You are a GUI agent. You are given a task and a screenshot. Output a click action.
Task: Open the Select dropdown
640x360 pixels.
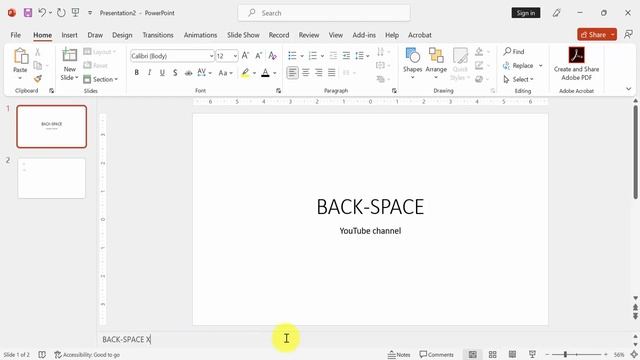(x=518, y=79)
